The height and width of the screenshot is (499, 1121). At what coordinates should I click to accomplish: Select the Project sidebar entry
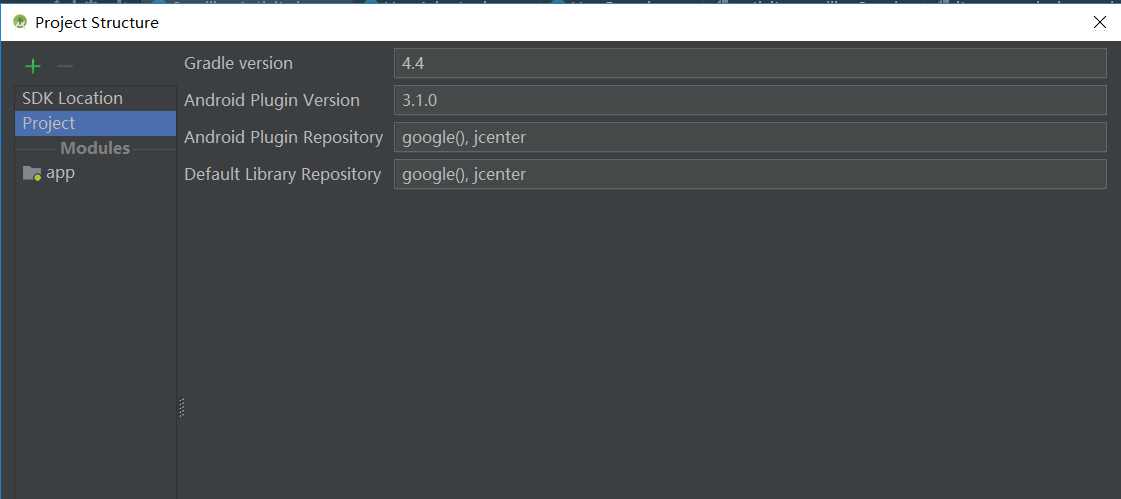point(95,123)
